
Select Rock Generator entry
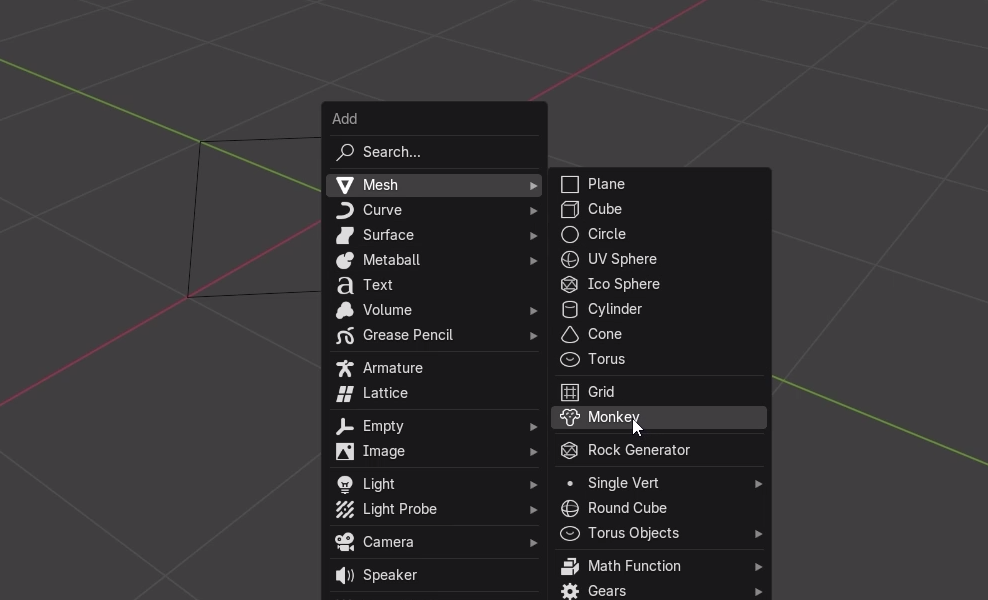coord(659,450)
